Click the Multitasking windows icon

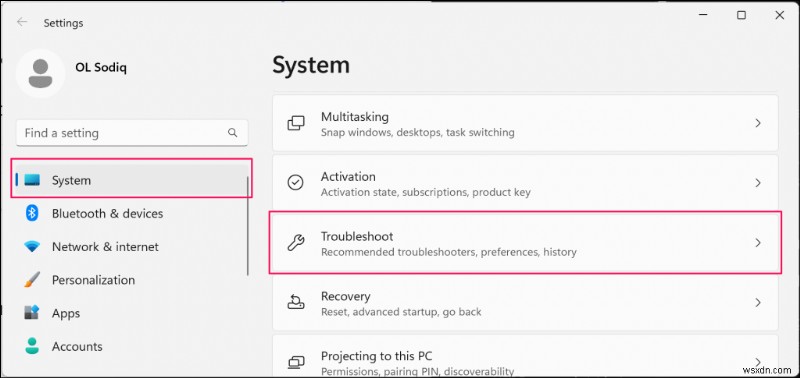click(x=296, y=123)
